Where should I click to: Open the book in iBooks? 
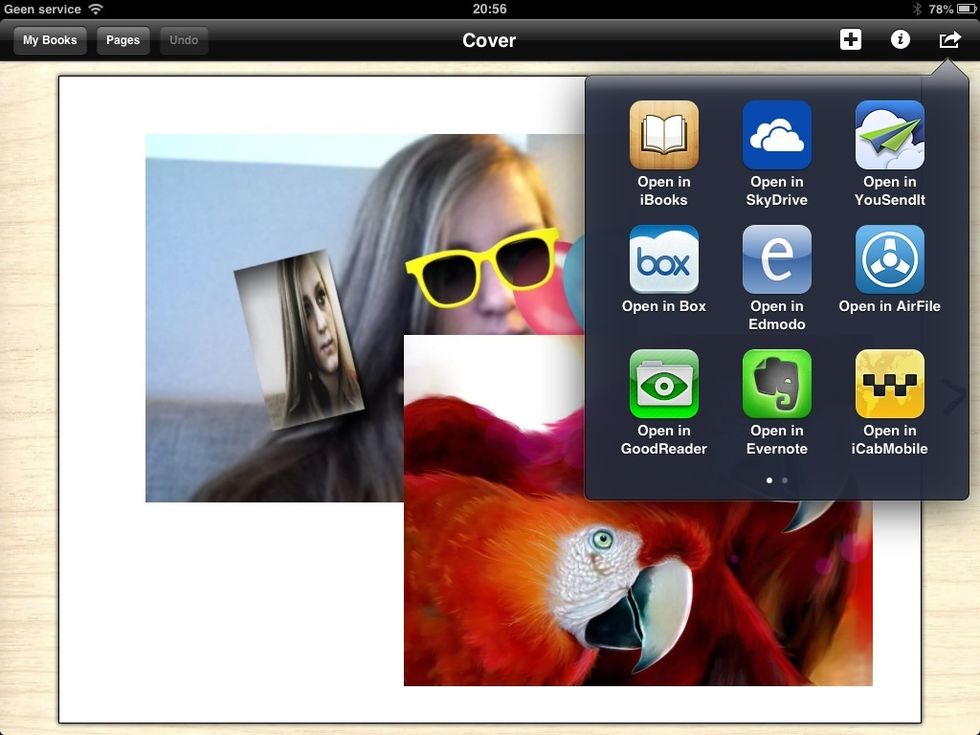point(664,136)
